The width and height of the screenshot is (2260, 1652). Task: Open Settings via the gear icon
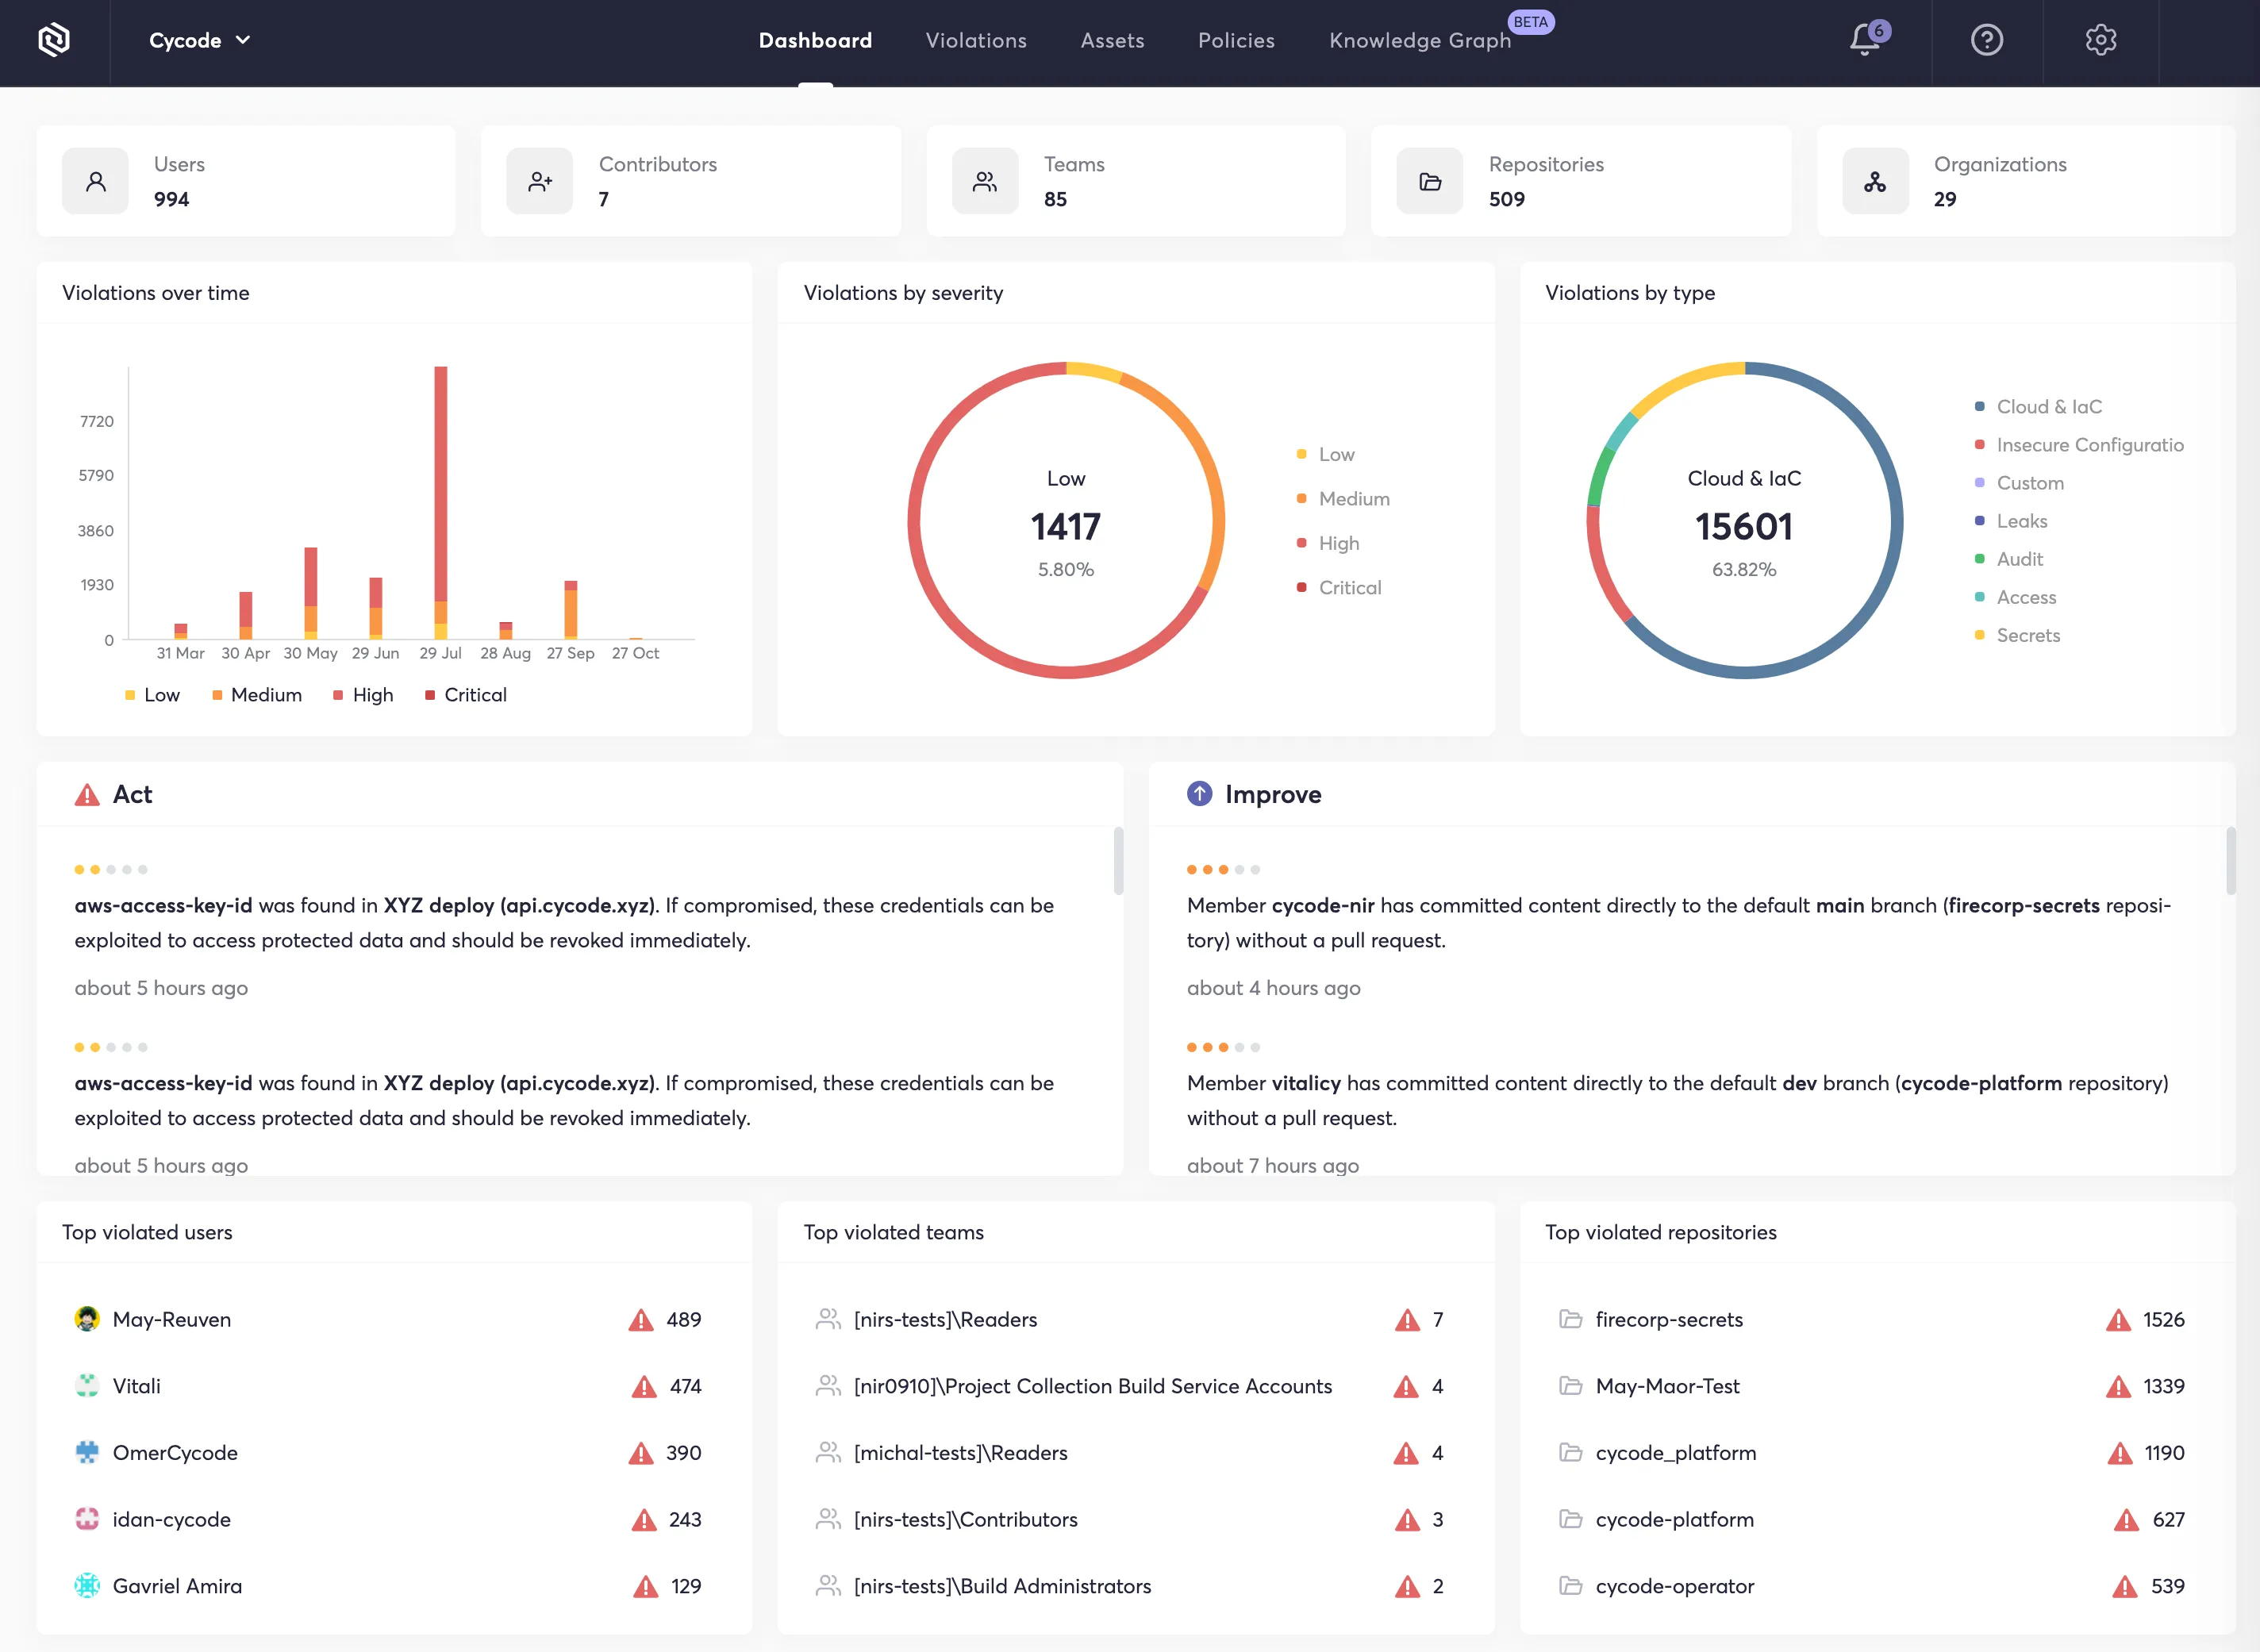tap(2100, 40)
